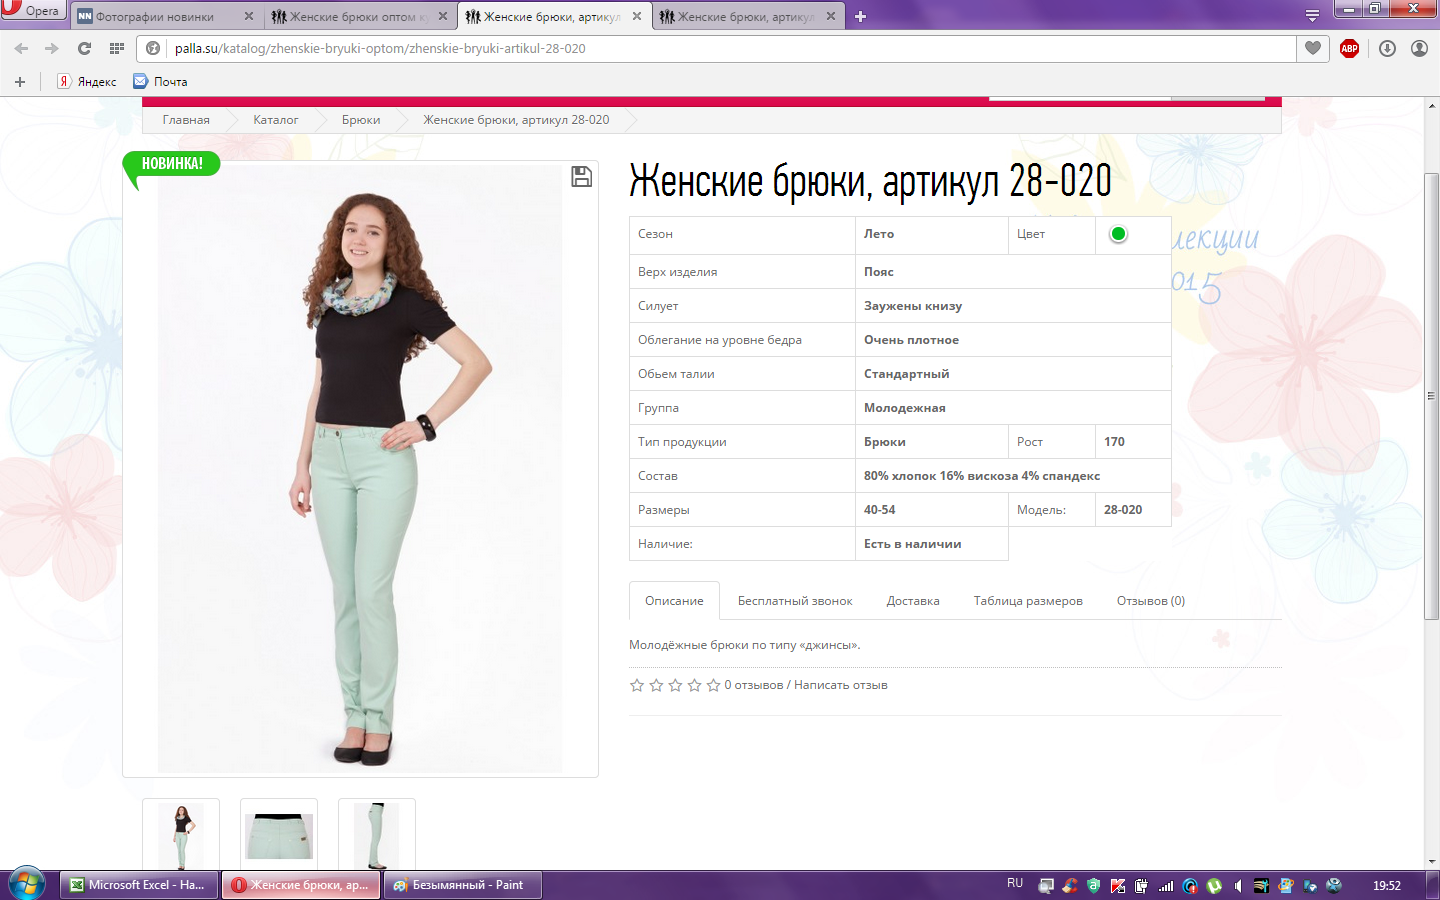The height and width of the screenshot is (900, 1440).
Task: Click the page vertical scrollbar thumb
Action: pos(1432,397)
